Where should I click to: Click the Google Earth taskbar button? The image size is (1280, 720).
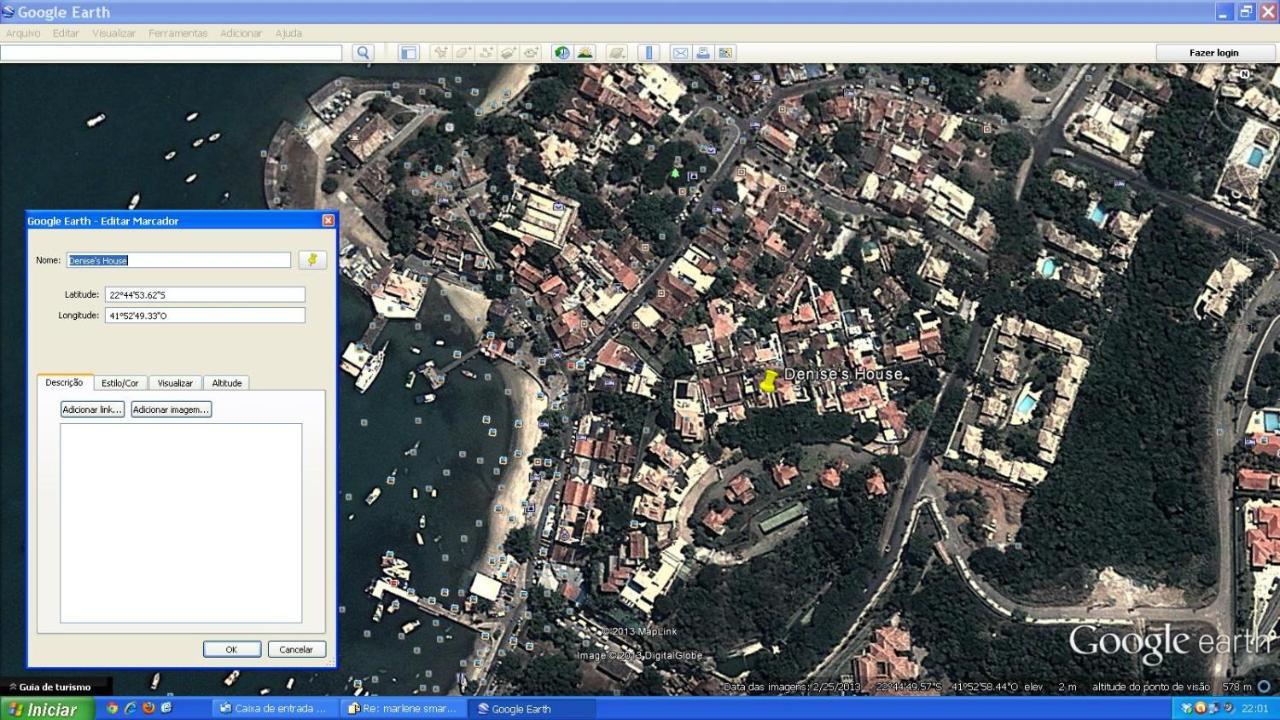(x=532, y=709)
